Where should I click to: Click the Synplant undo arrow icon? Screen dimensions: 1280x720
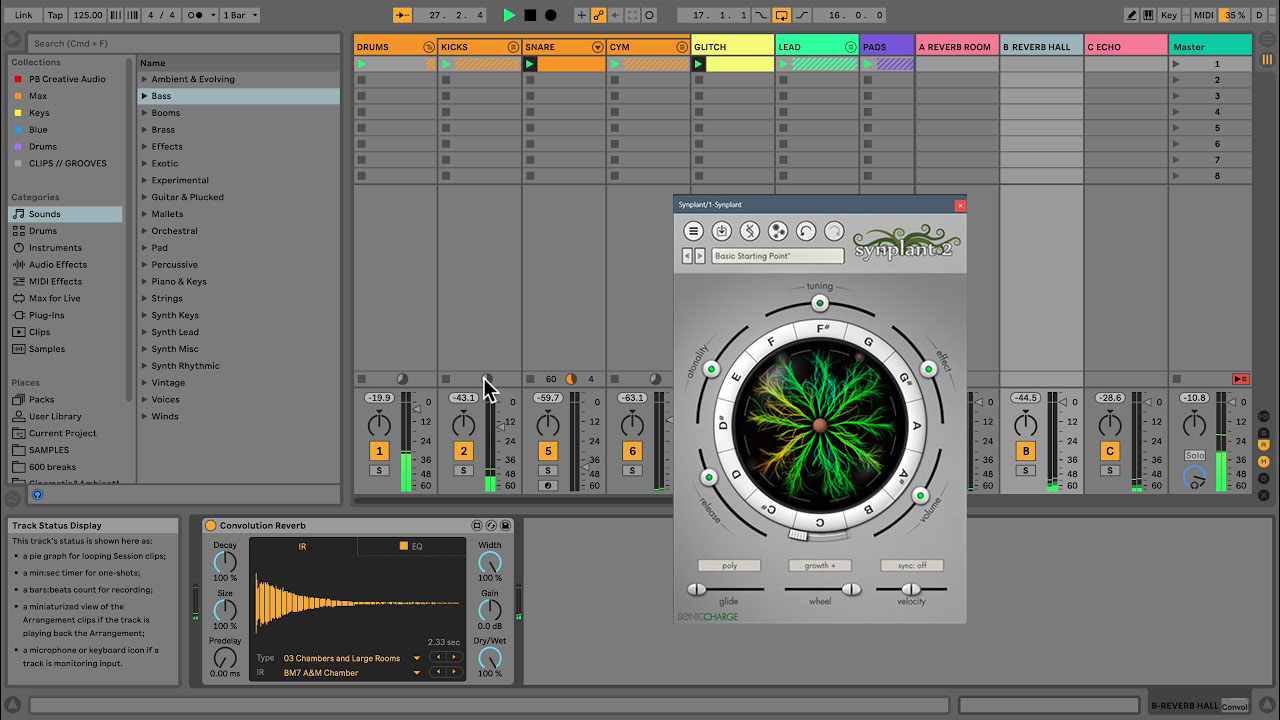[x=805, y=231]
